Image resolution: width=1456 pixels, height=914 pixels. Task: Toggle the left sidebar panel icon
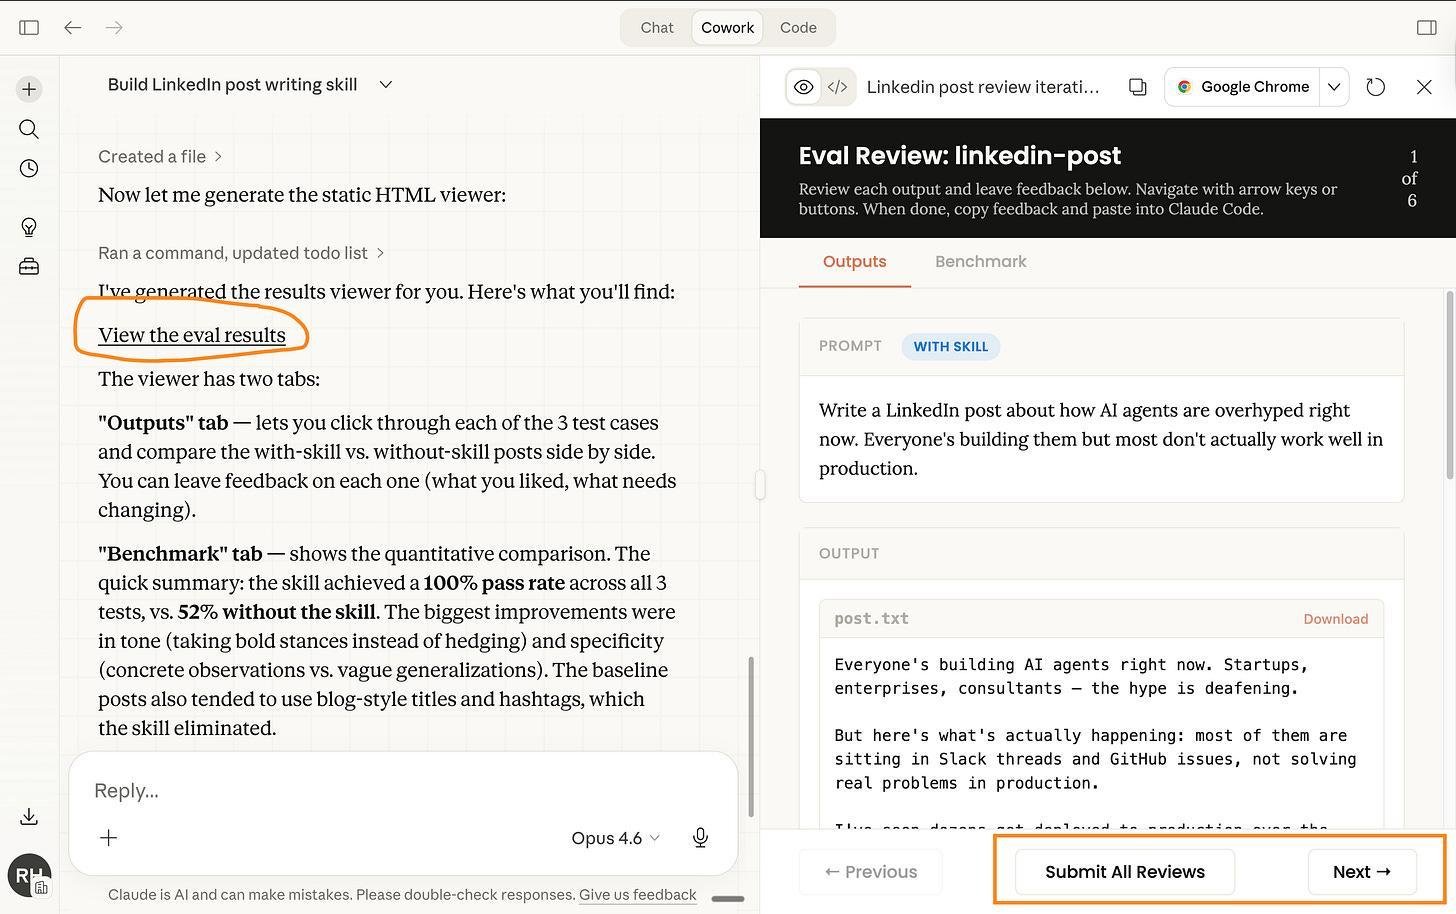[29, 28]
